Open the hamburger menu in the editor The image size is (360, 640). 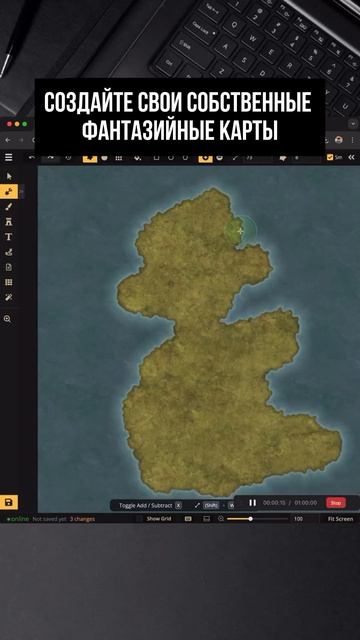9,158
